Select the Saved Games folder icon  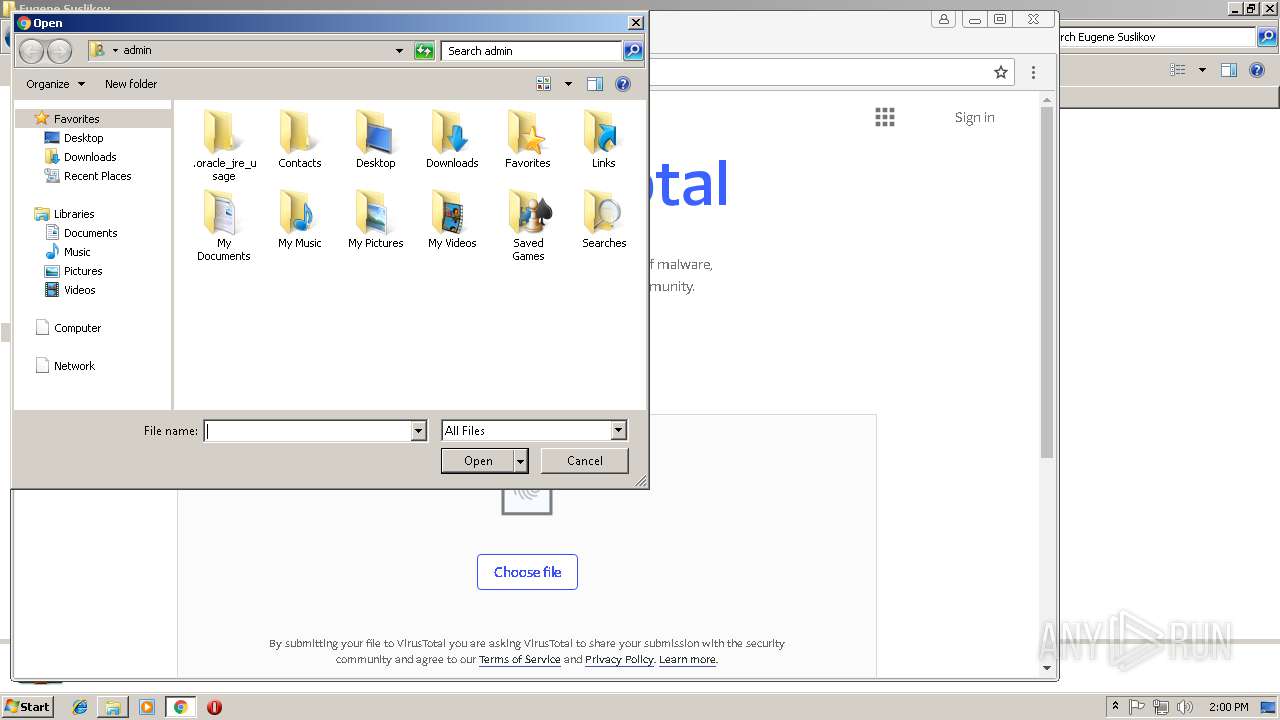tap(528, 225)
